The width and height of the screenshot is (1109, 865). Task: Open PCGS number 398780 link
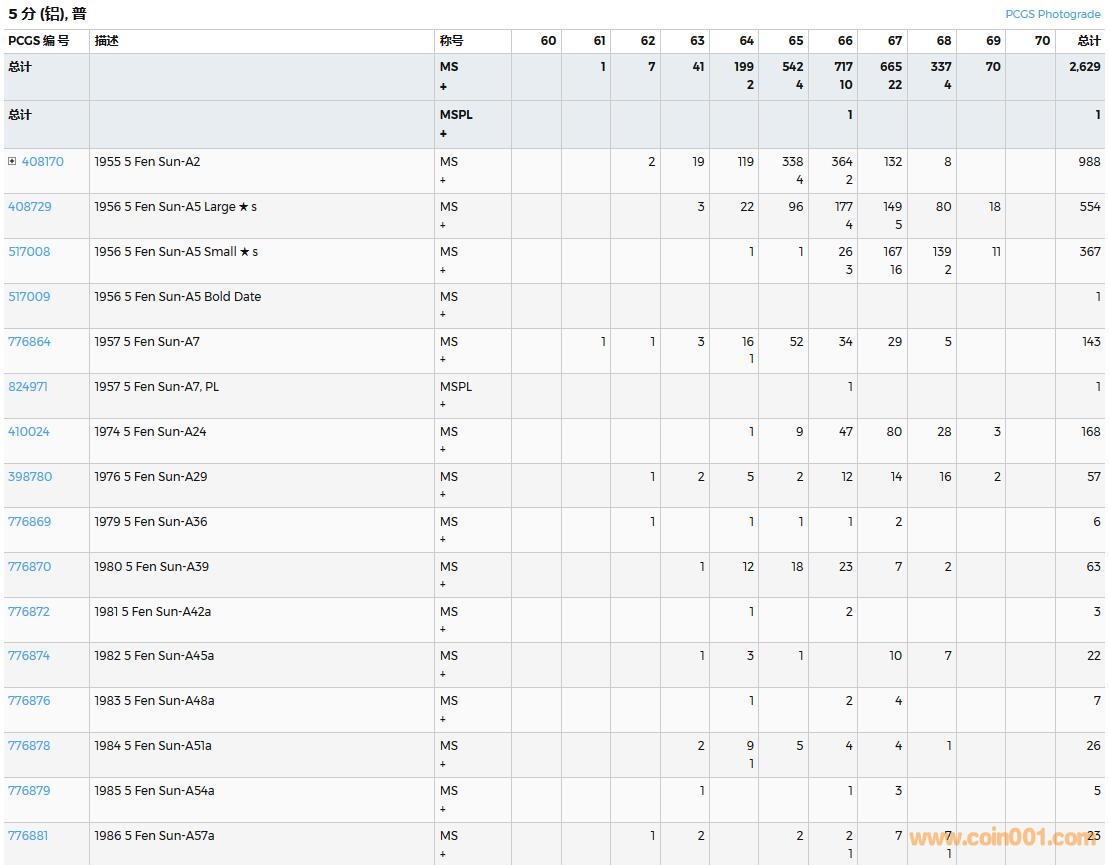click(x=29, y=477)
